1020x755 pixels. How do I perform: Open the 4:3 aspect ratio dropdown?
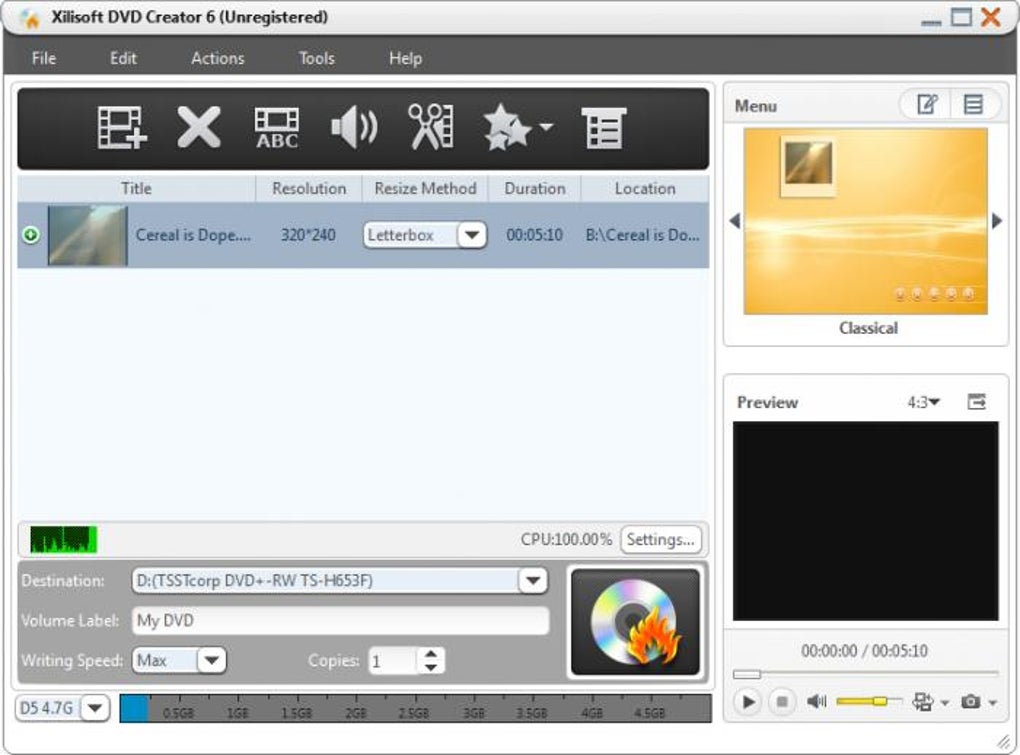[924, 403]
